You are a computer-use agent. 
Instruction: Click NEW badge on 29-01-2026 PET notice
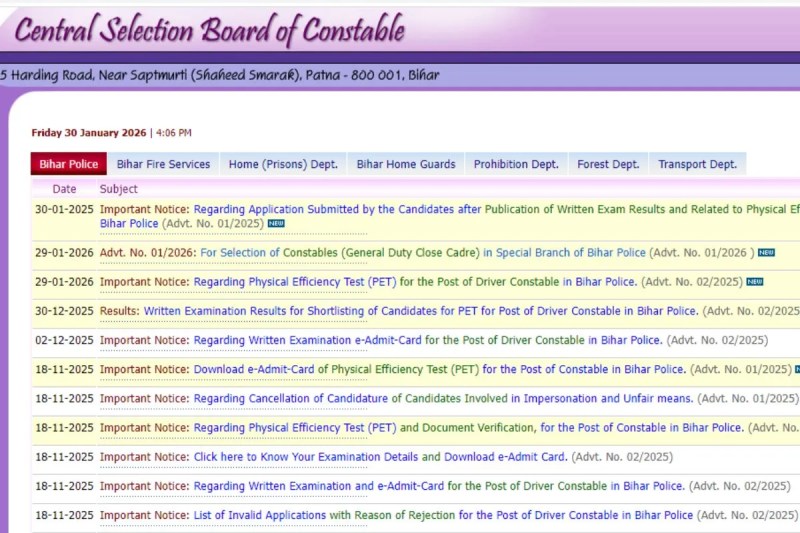pyautogui.click(x=755, y=282)
